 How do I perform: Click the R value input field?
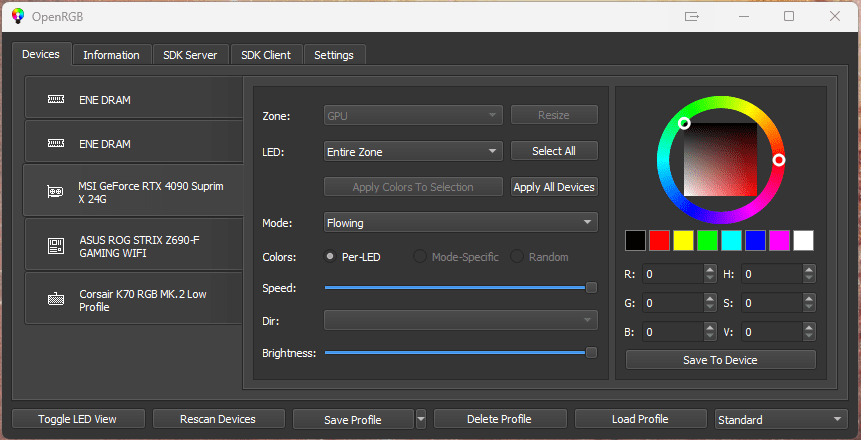coord(673,274)
